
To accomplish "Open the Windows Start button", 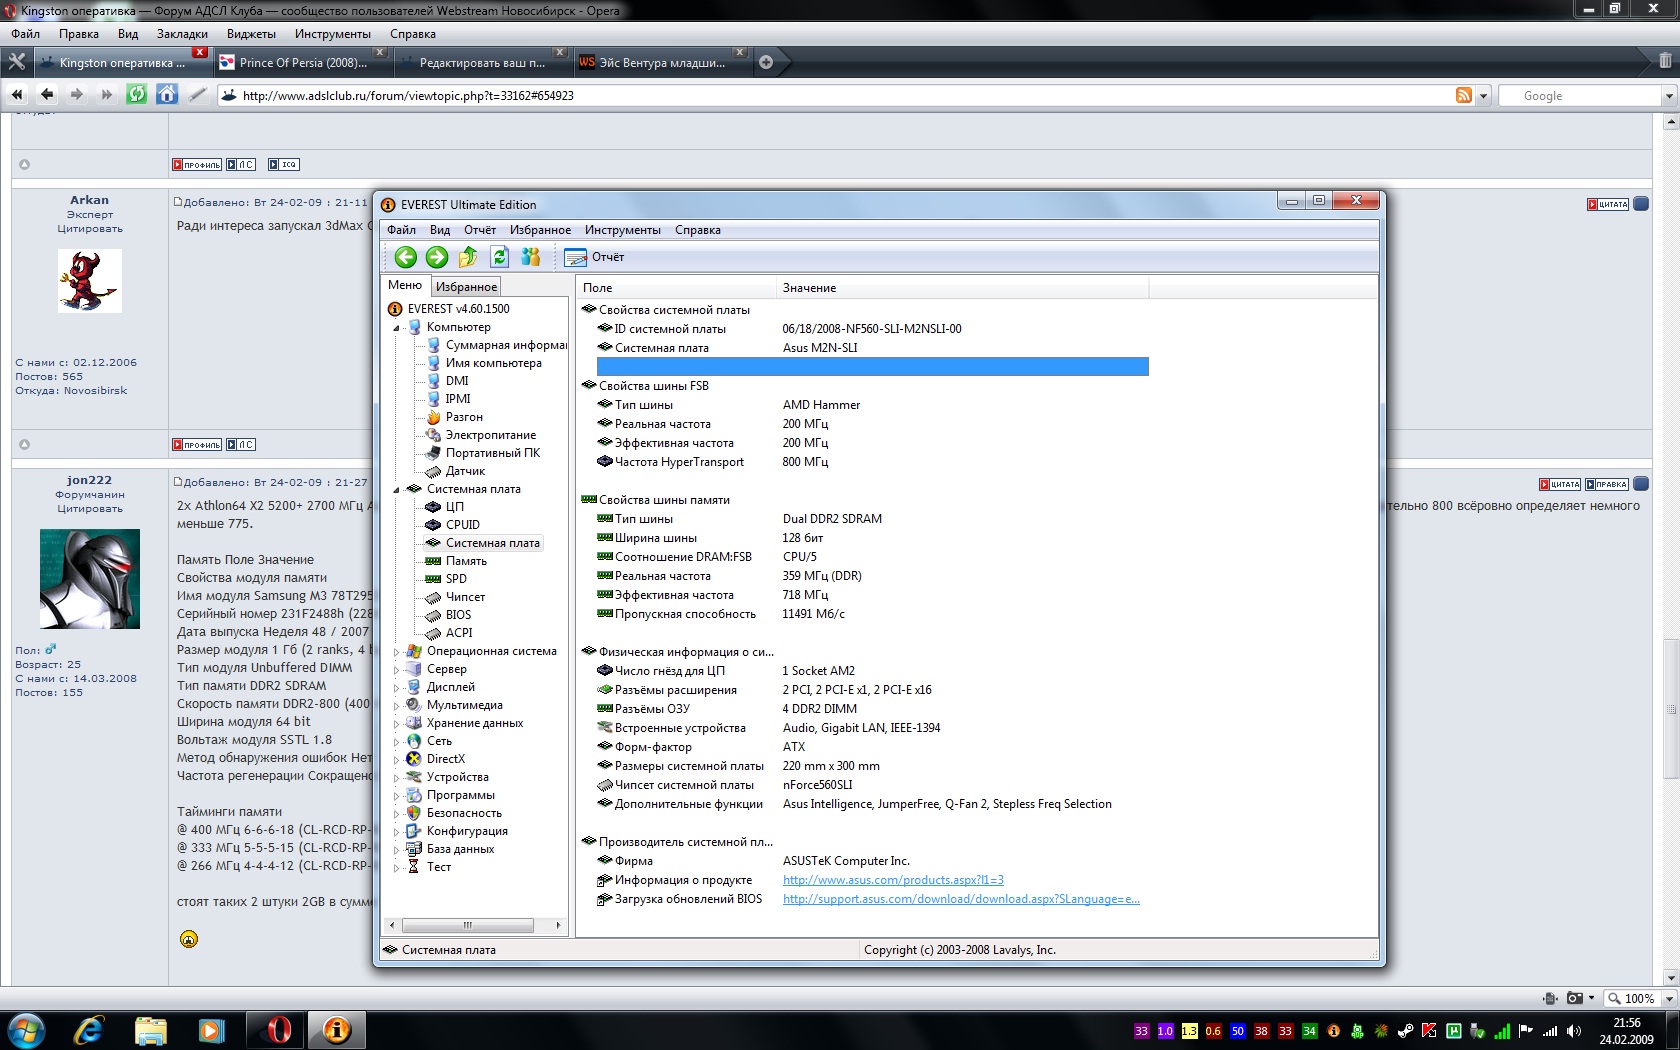I will 26,1030.
